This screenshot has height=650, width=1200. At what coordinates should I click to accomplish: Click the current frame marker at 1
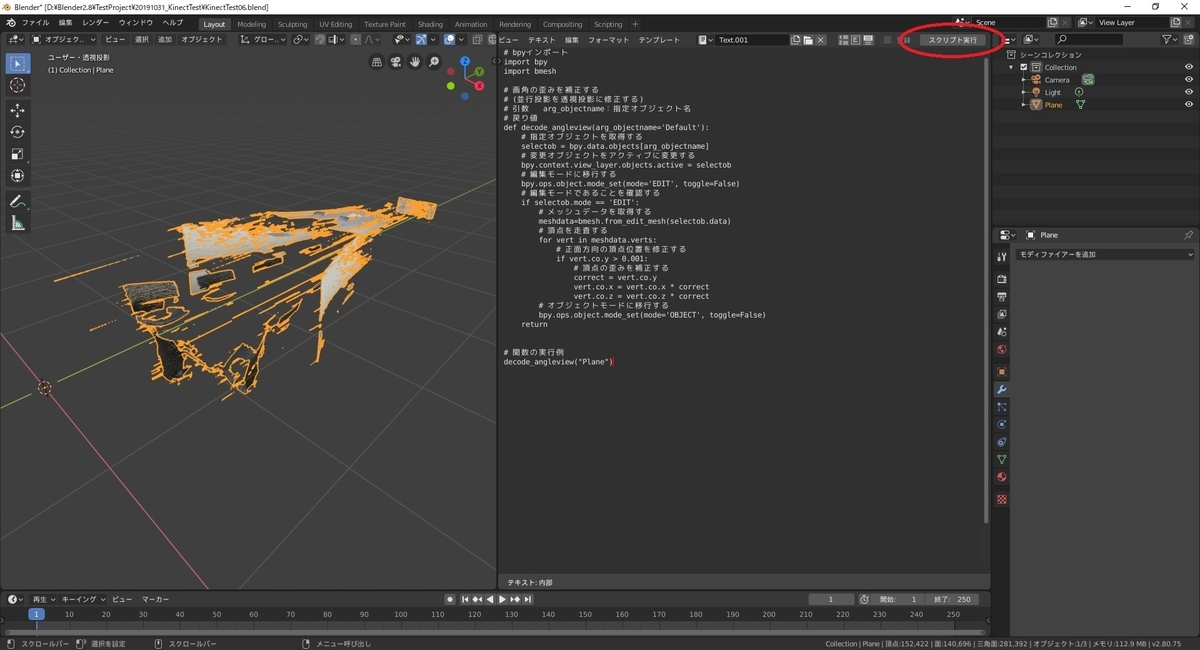click(36, 614)
